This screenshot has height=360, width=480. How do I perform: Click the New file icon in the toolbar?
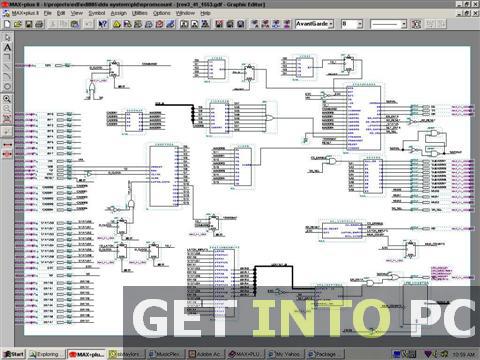[7, 24]
